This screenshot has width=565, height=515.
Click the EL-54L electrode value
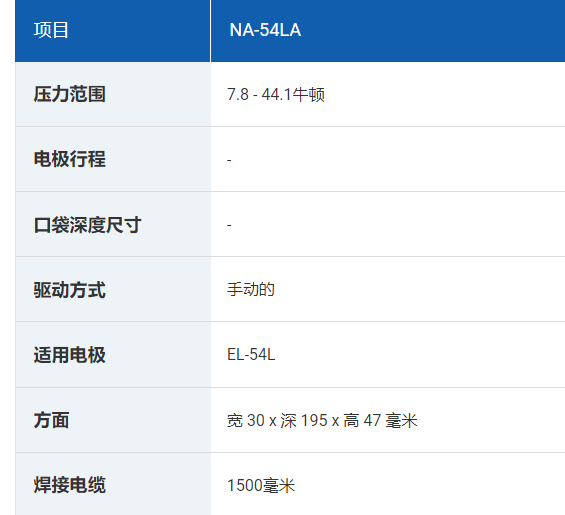(x=251, y=355)
